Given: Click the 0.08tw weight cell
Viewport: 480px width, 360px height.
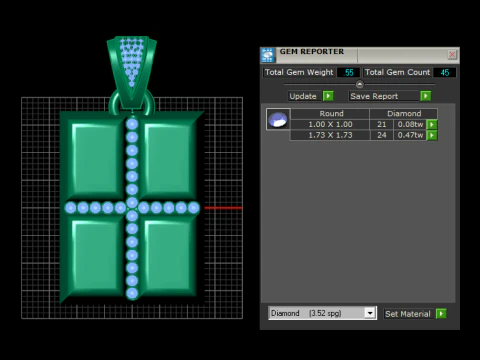Looking at the screenshot, I should coord(410,124).
